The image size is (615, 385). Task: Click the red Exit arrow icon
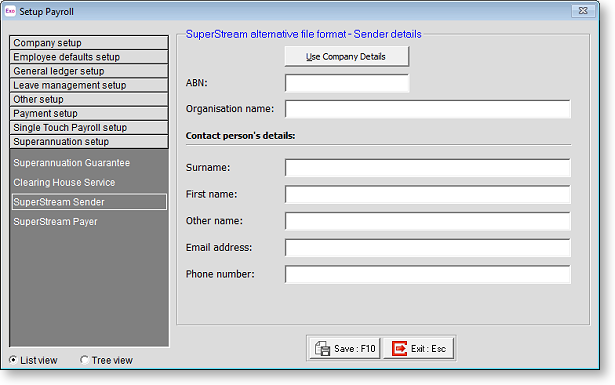pyautogui.click(x=399, y=348)
